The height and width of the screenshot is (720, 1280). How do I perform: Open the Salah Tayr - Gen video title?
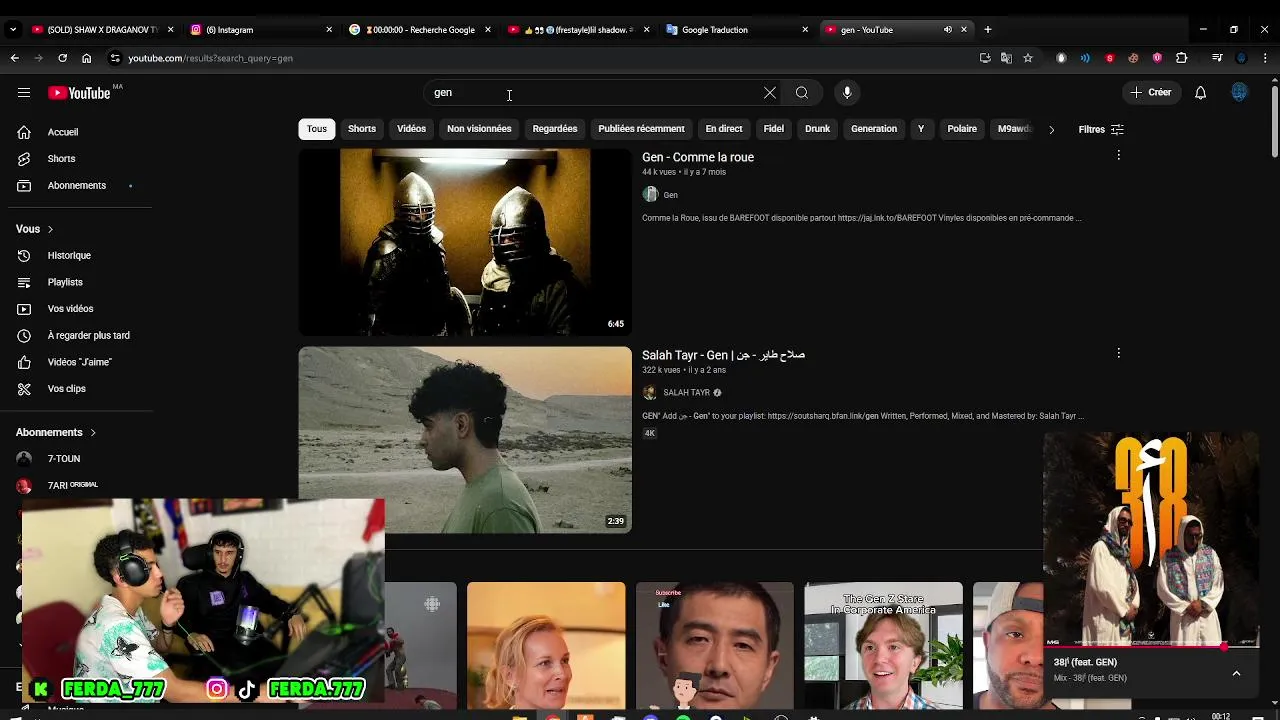723,355
